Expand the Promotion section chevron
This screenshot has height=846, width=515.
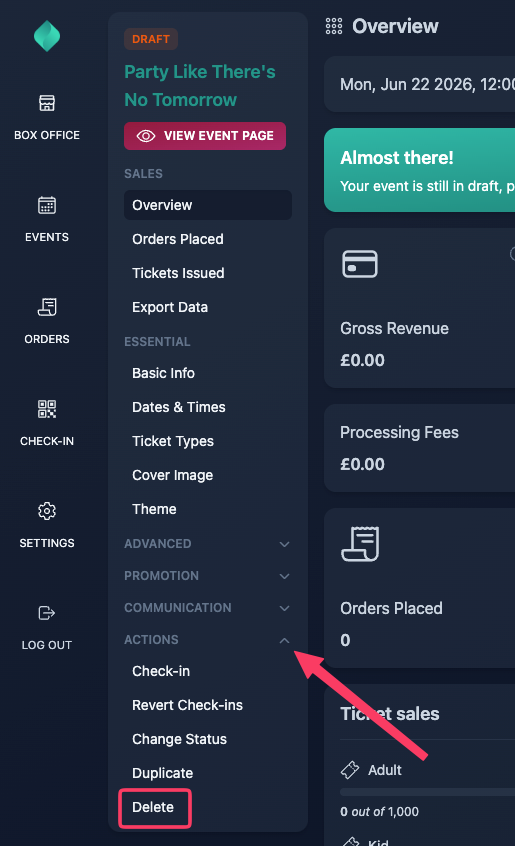coord(284,576)
